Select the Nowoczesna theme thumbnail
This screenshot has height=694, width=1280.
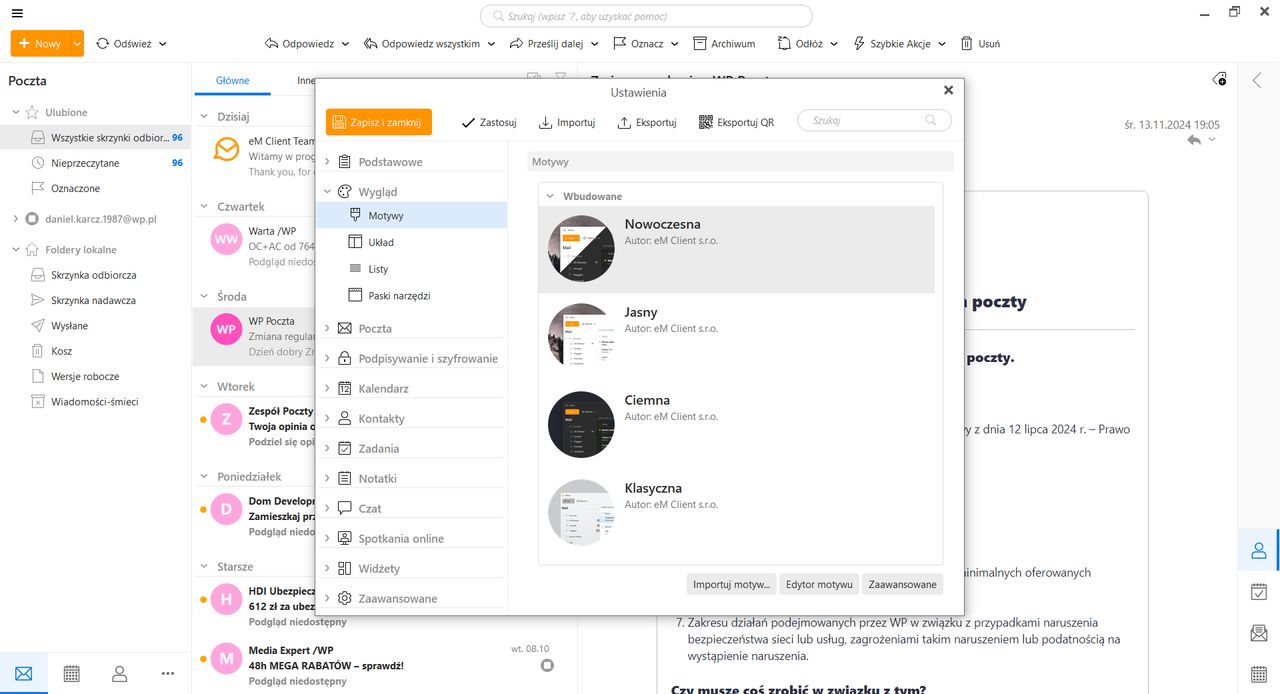pyautogui.click(x=581, y=249)
